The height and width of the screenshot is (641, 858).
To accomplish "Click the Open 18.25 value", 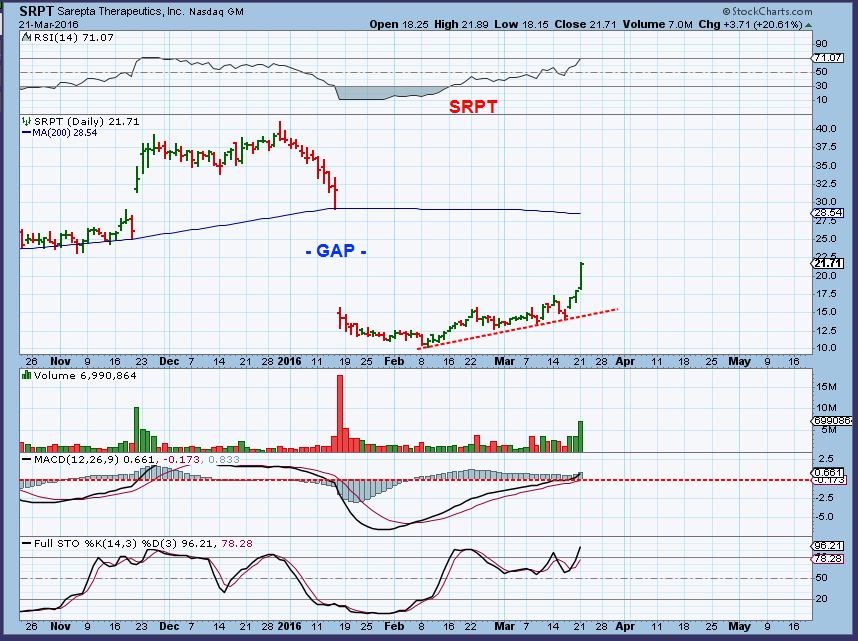I will (x=399, y=25).
